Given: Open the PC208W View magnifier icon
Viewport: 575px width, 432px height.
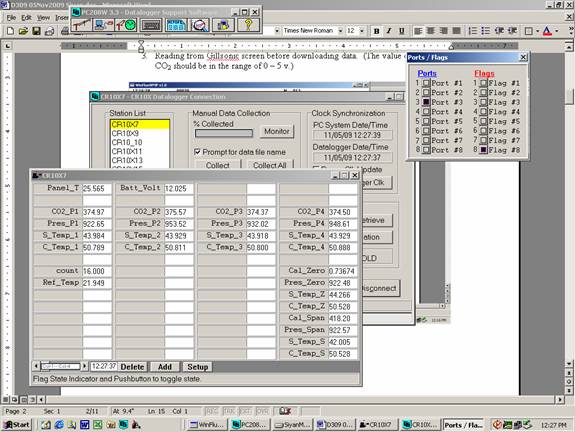Looking at the screenshot, I should point(200,25).
